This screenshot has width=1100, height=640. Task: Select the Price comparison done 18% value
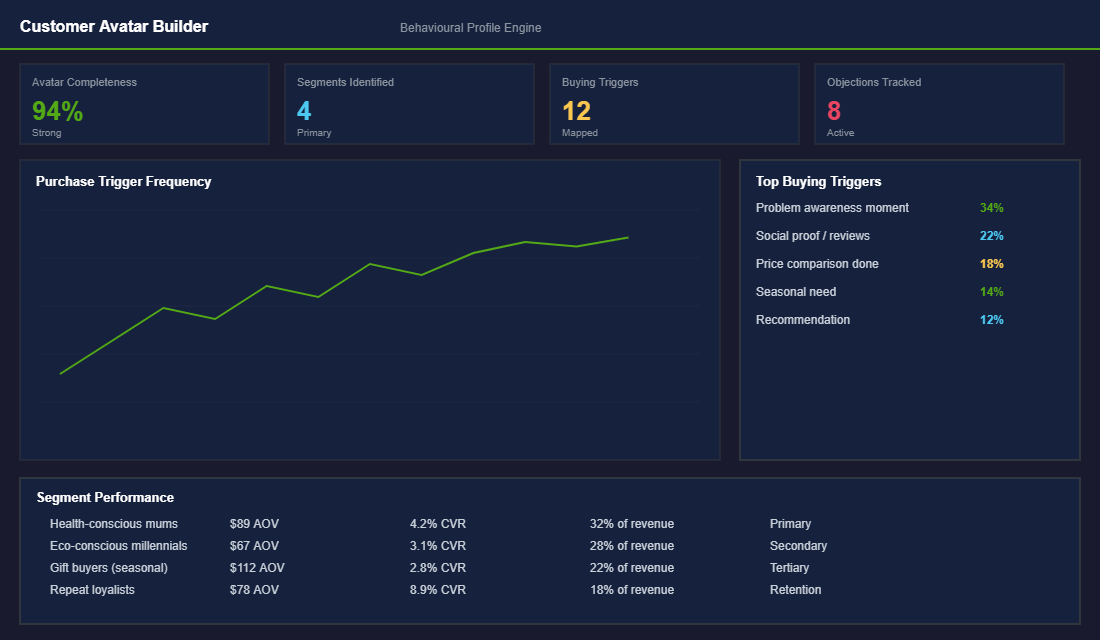991,263
